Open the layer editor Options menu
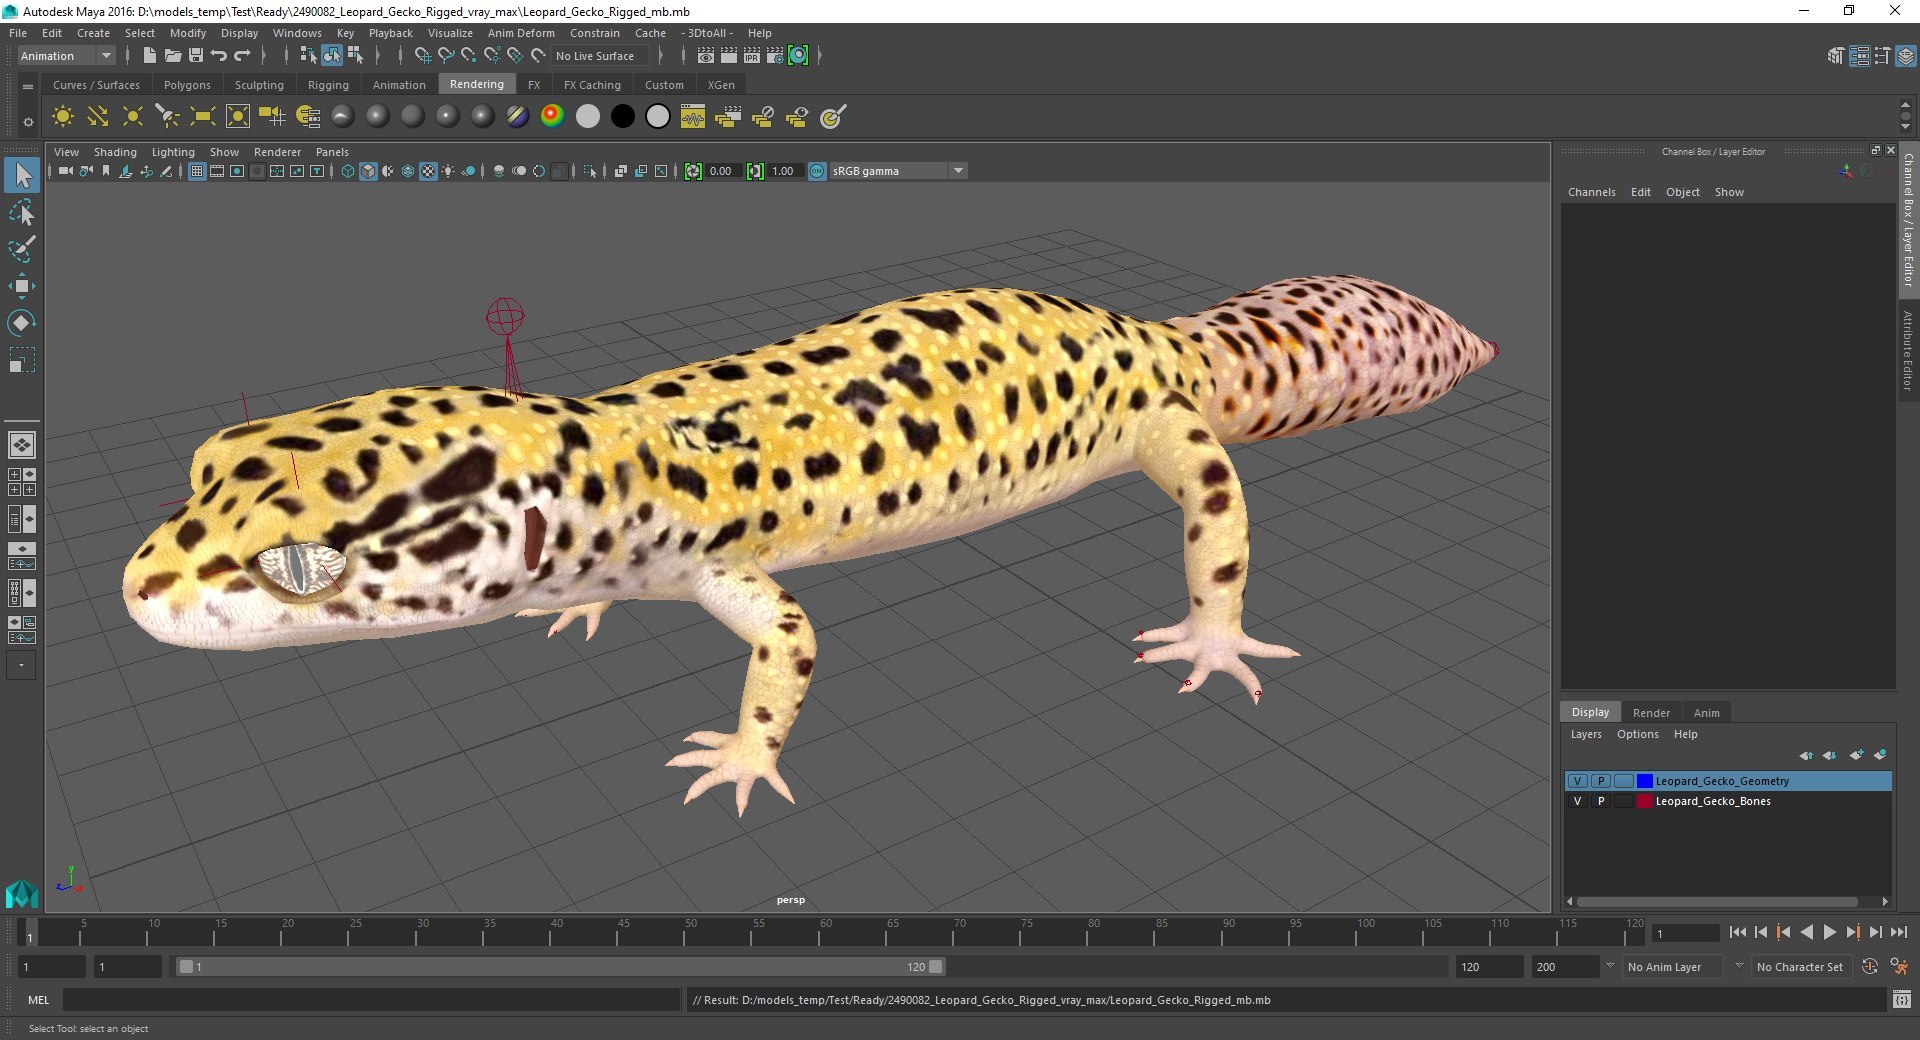 point(1638,734)
